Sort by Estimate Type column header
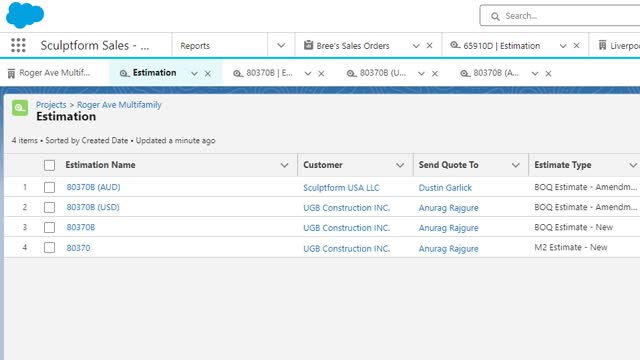 pos(563,165)
